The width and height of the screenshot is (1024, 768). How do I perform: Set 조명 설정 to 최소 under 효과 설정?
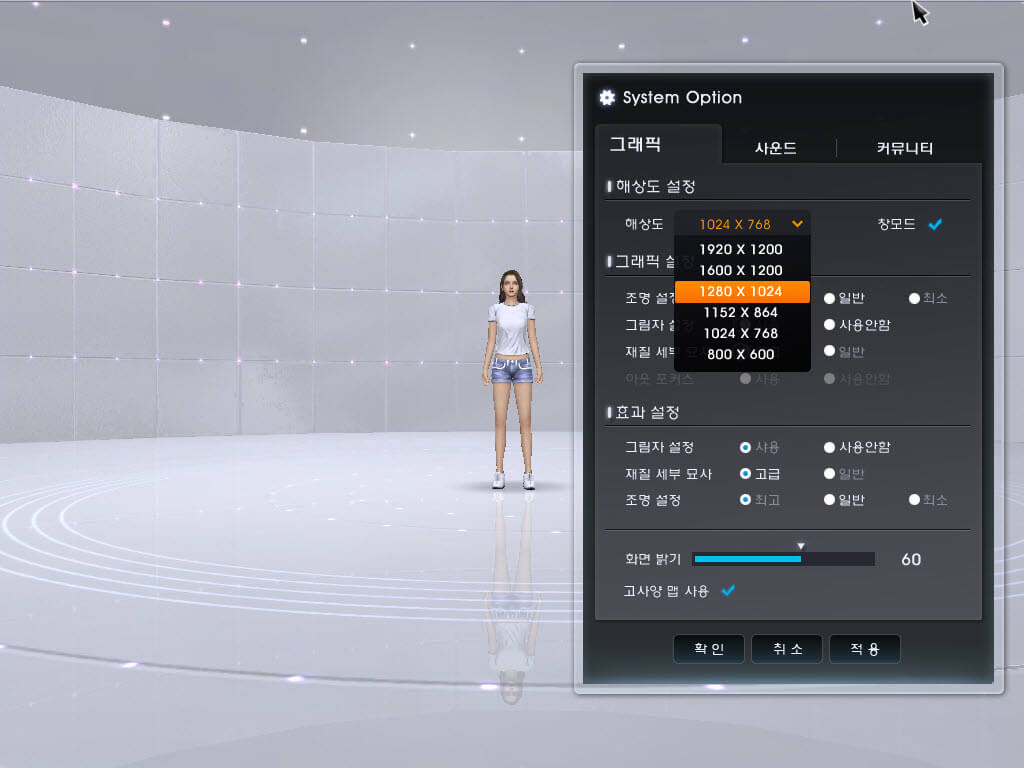point(913,500)
